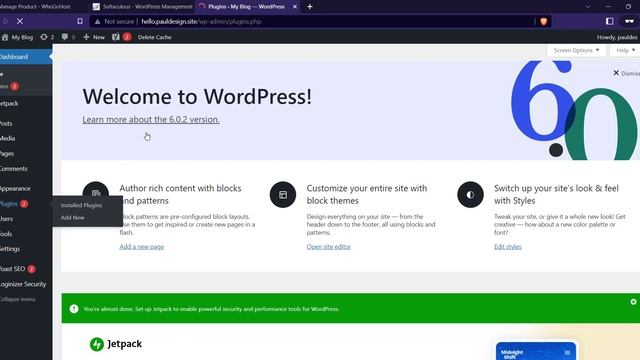Viewport: 640px width, 360px height.
Task: Dismiss the green Jetpack setup notice
Action: [633, 302]
